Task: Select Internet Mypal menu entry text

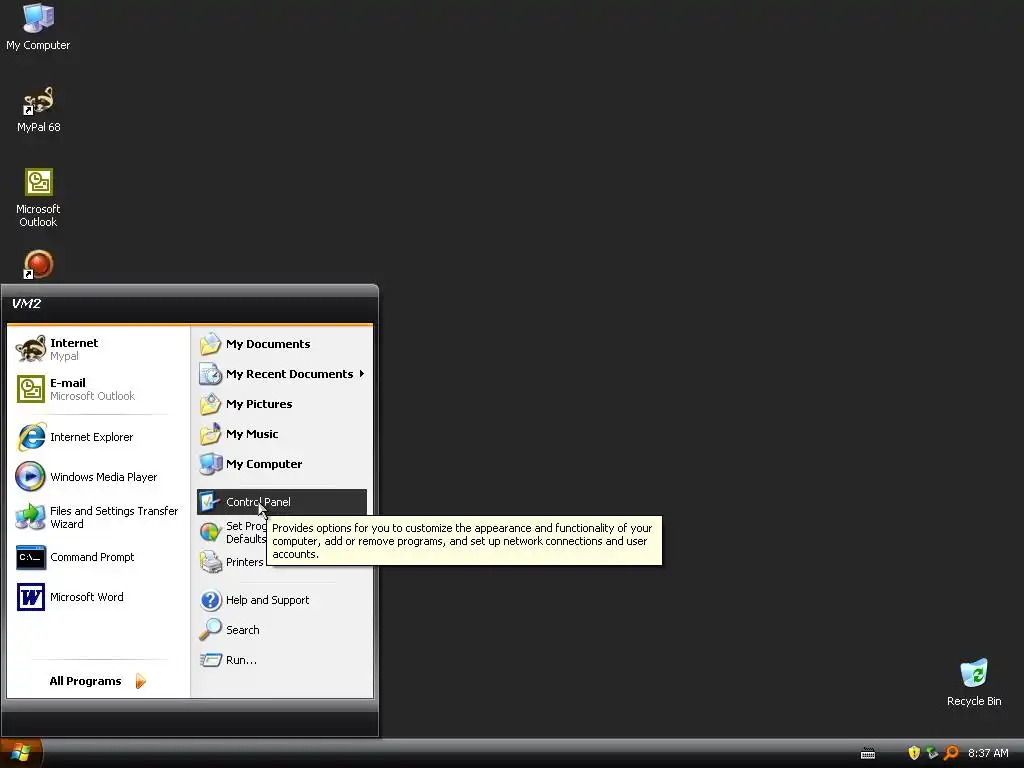Action: pos(74,349)
